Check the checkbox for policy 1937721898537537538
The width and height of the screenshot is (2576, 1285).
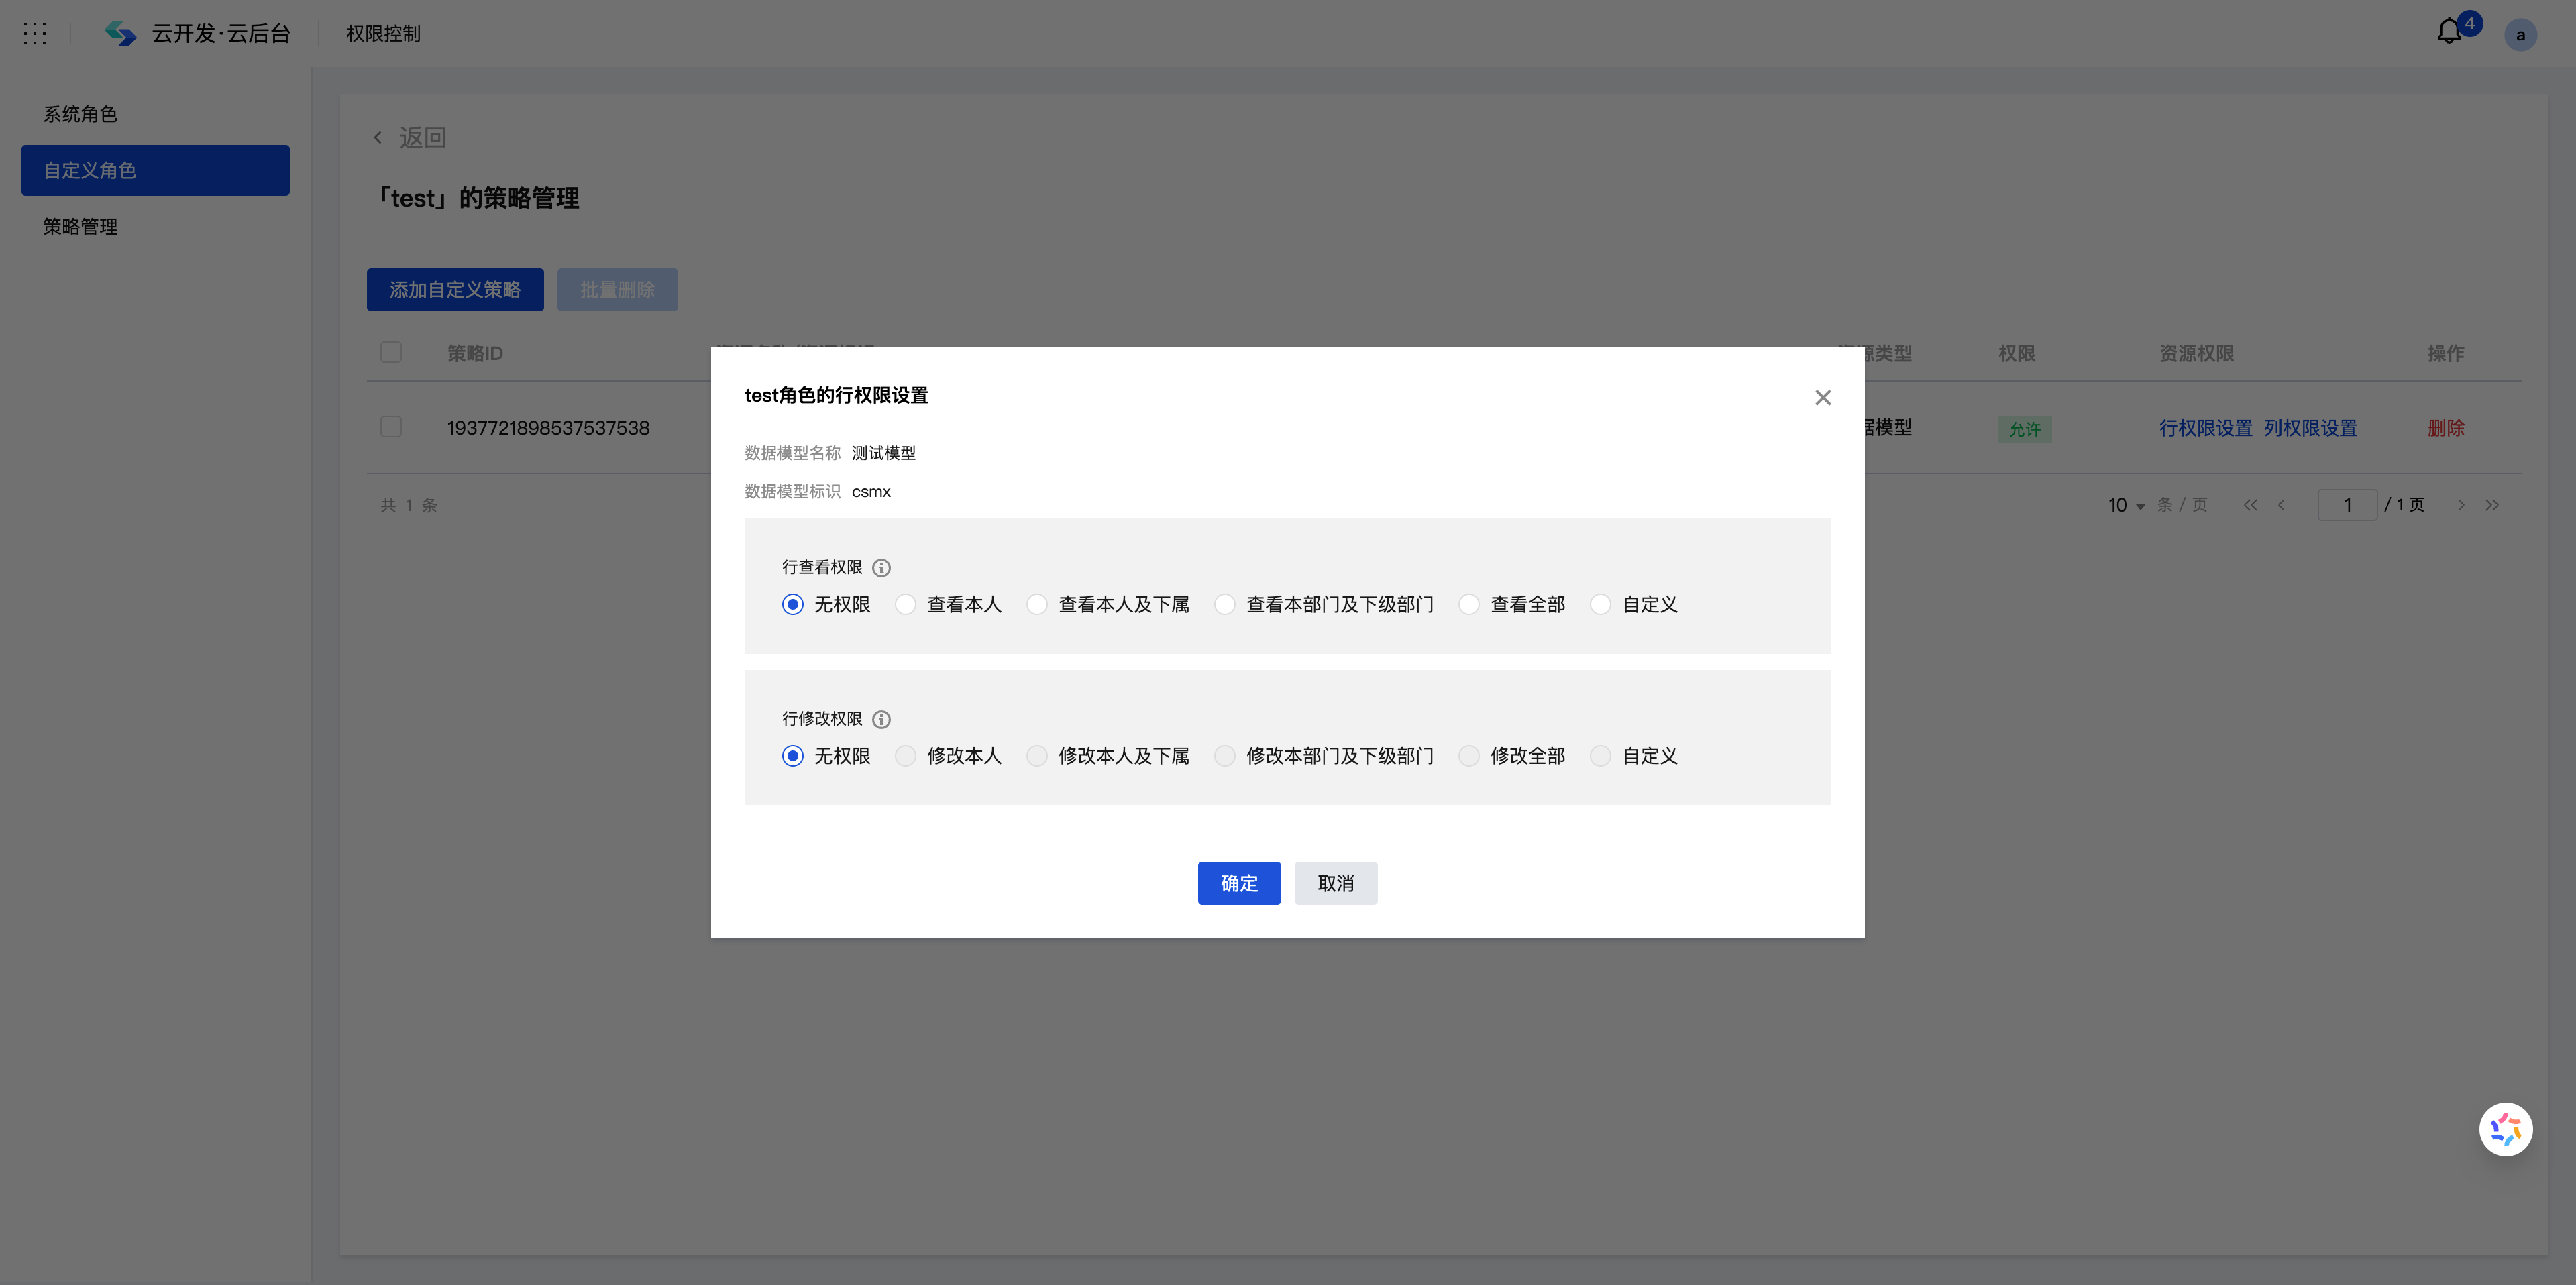pos(391,426)
